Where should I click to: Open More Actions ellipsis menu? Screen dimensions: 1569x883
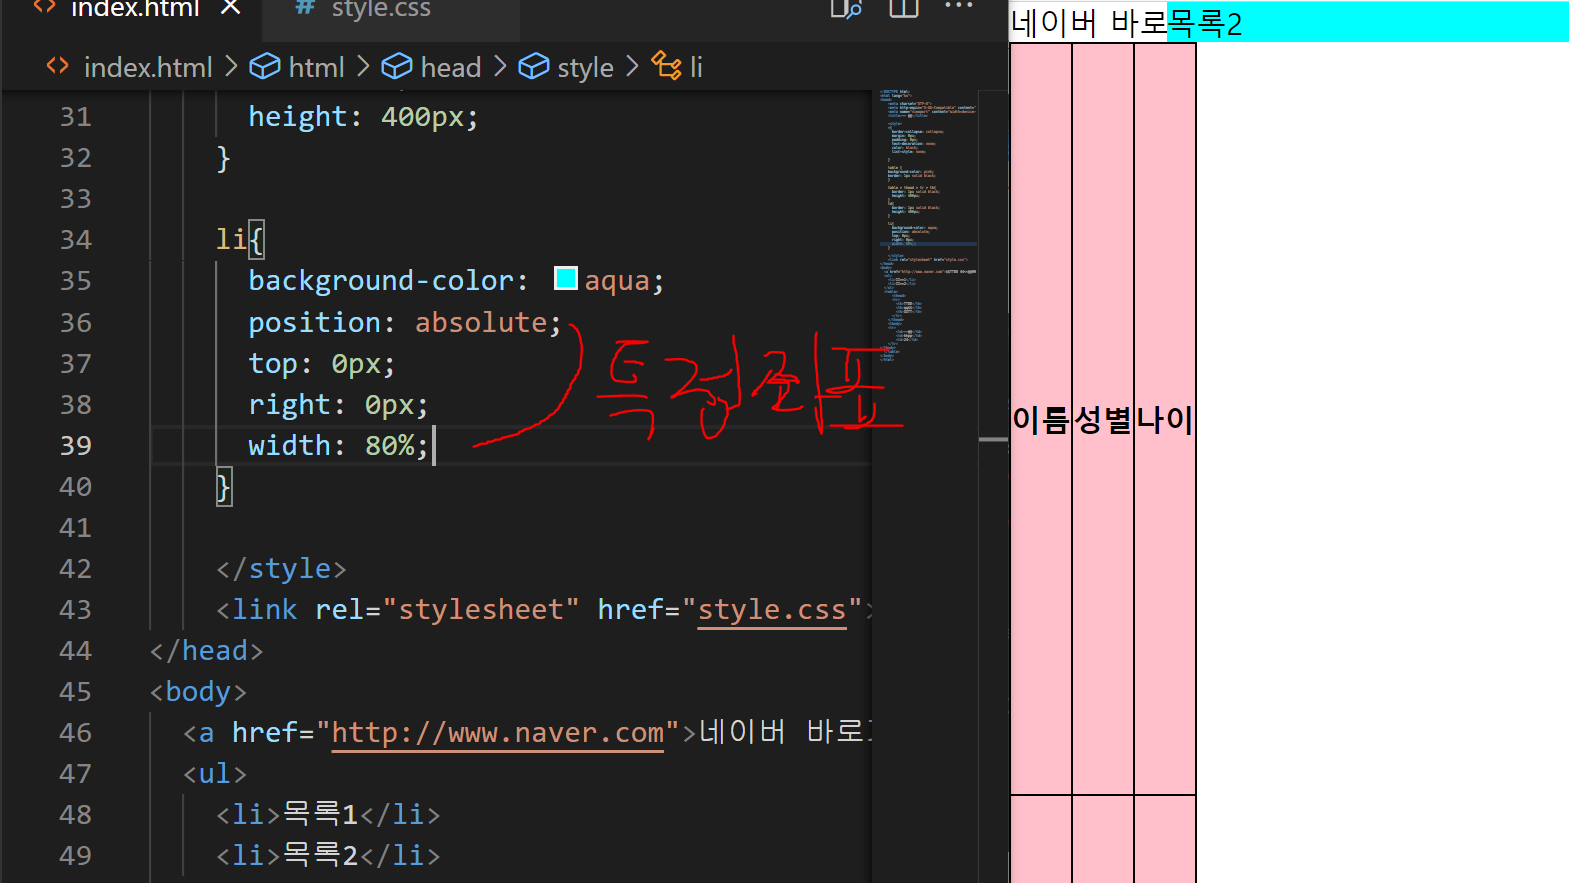959,7
